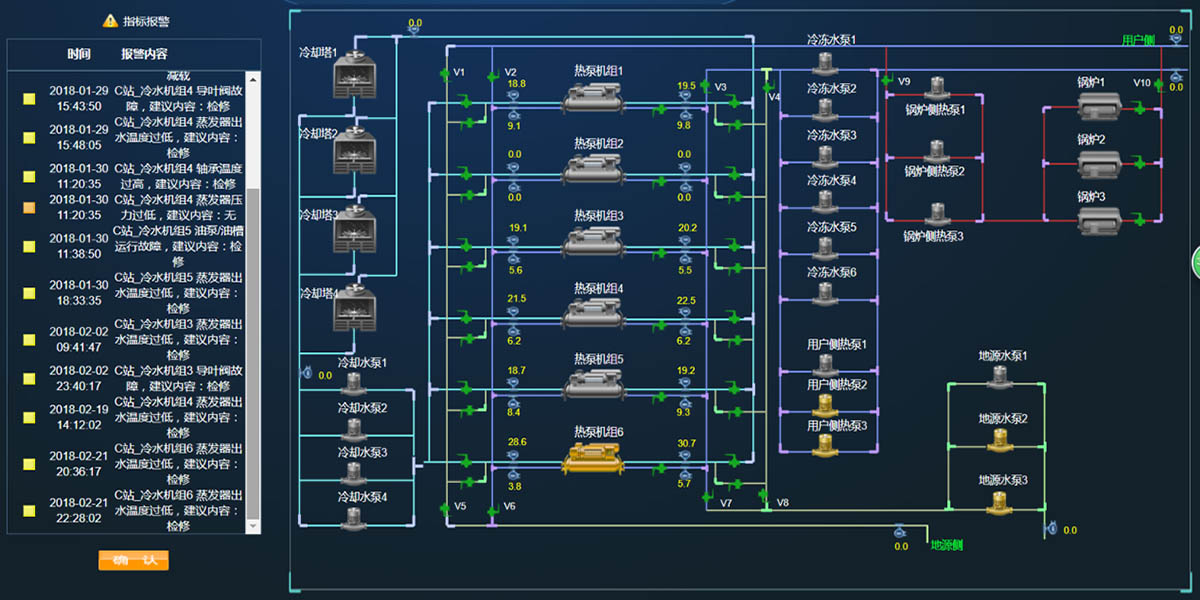Check the alarm box dated 2018-02-21 22:28:02
Viewport: 1200px width, 600px height.
[30, 510]
